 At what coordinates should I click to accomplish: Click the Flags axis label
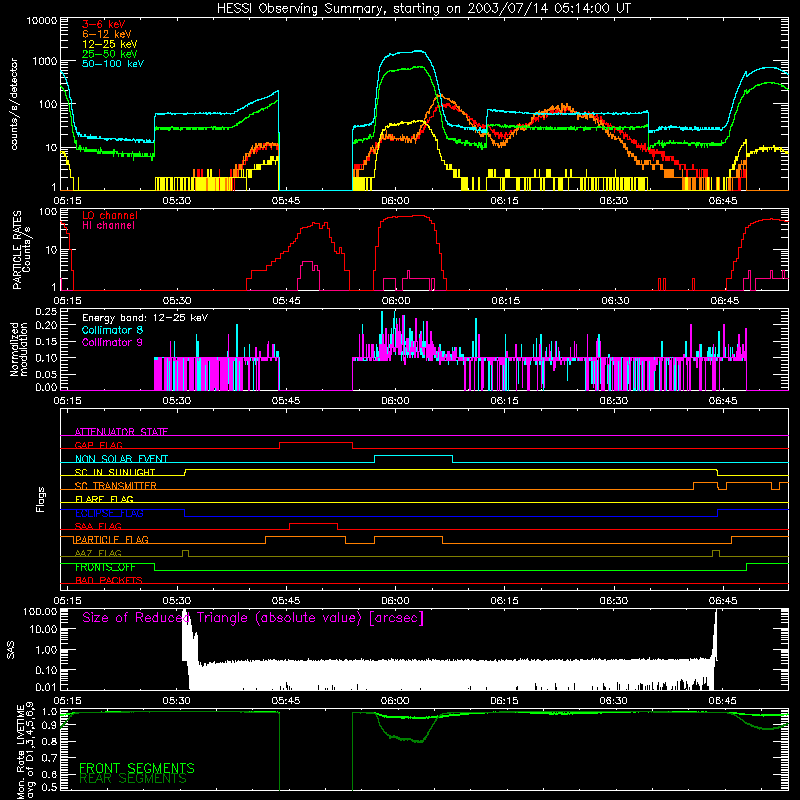pyautogui.click(x=41, y=499)
